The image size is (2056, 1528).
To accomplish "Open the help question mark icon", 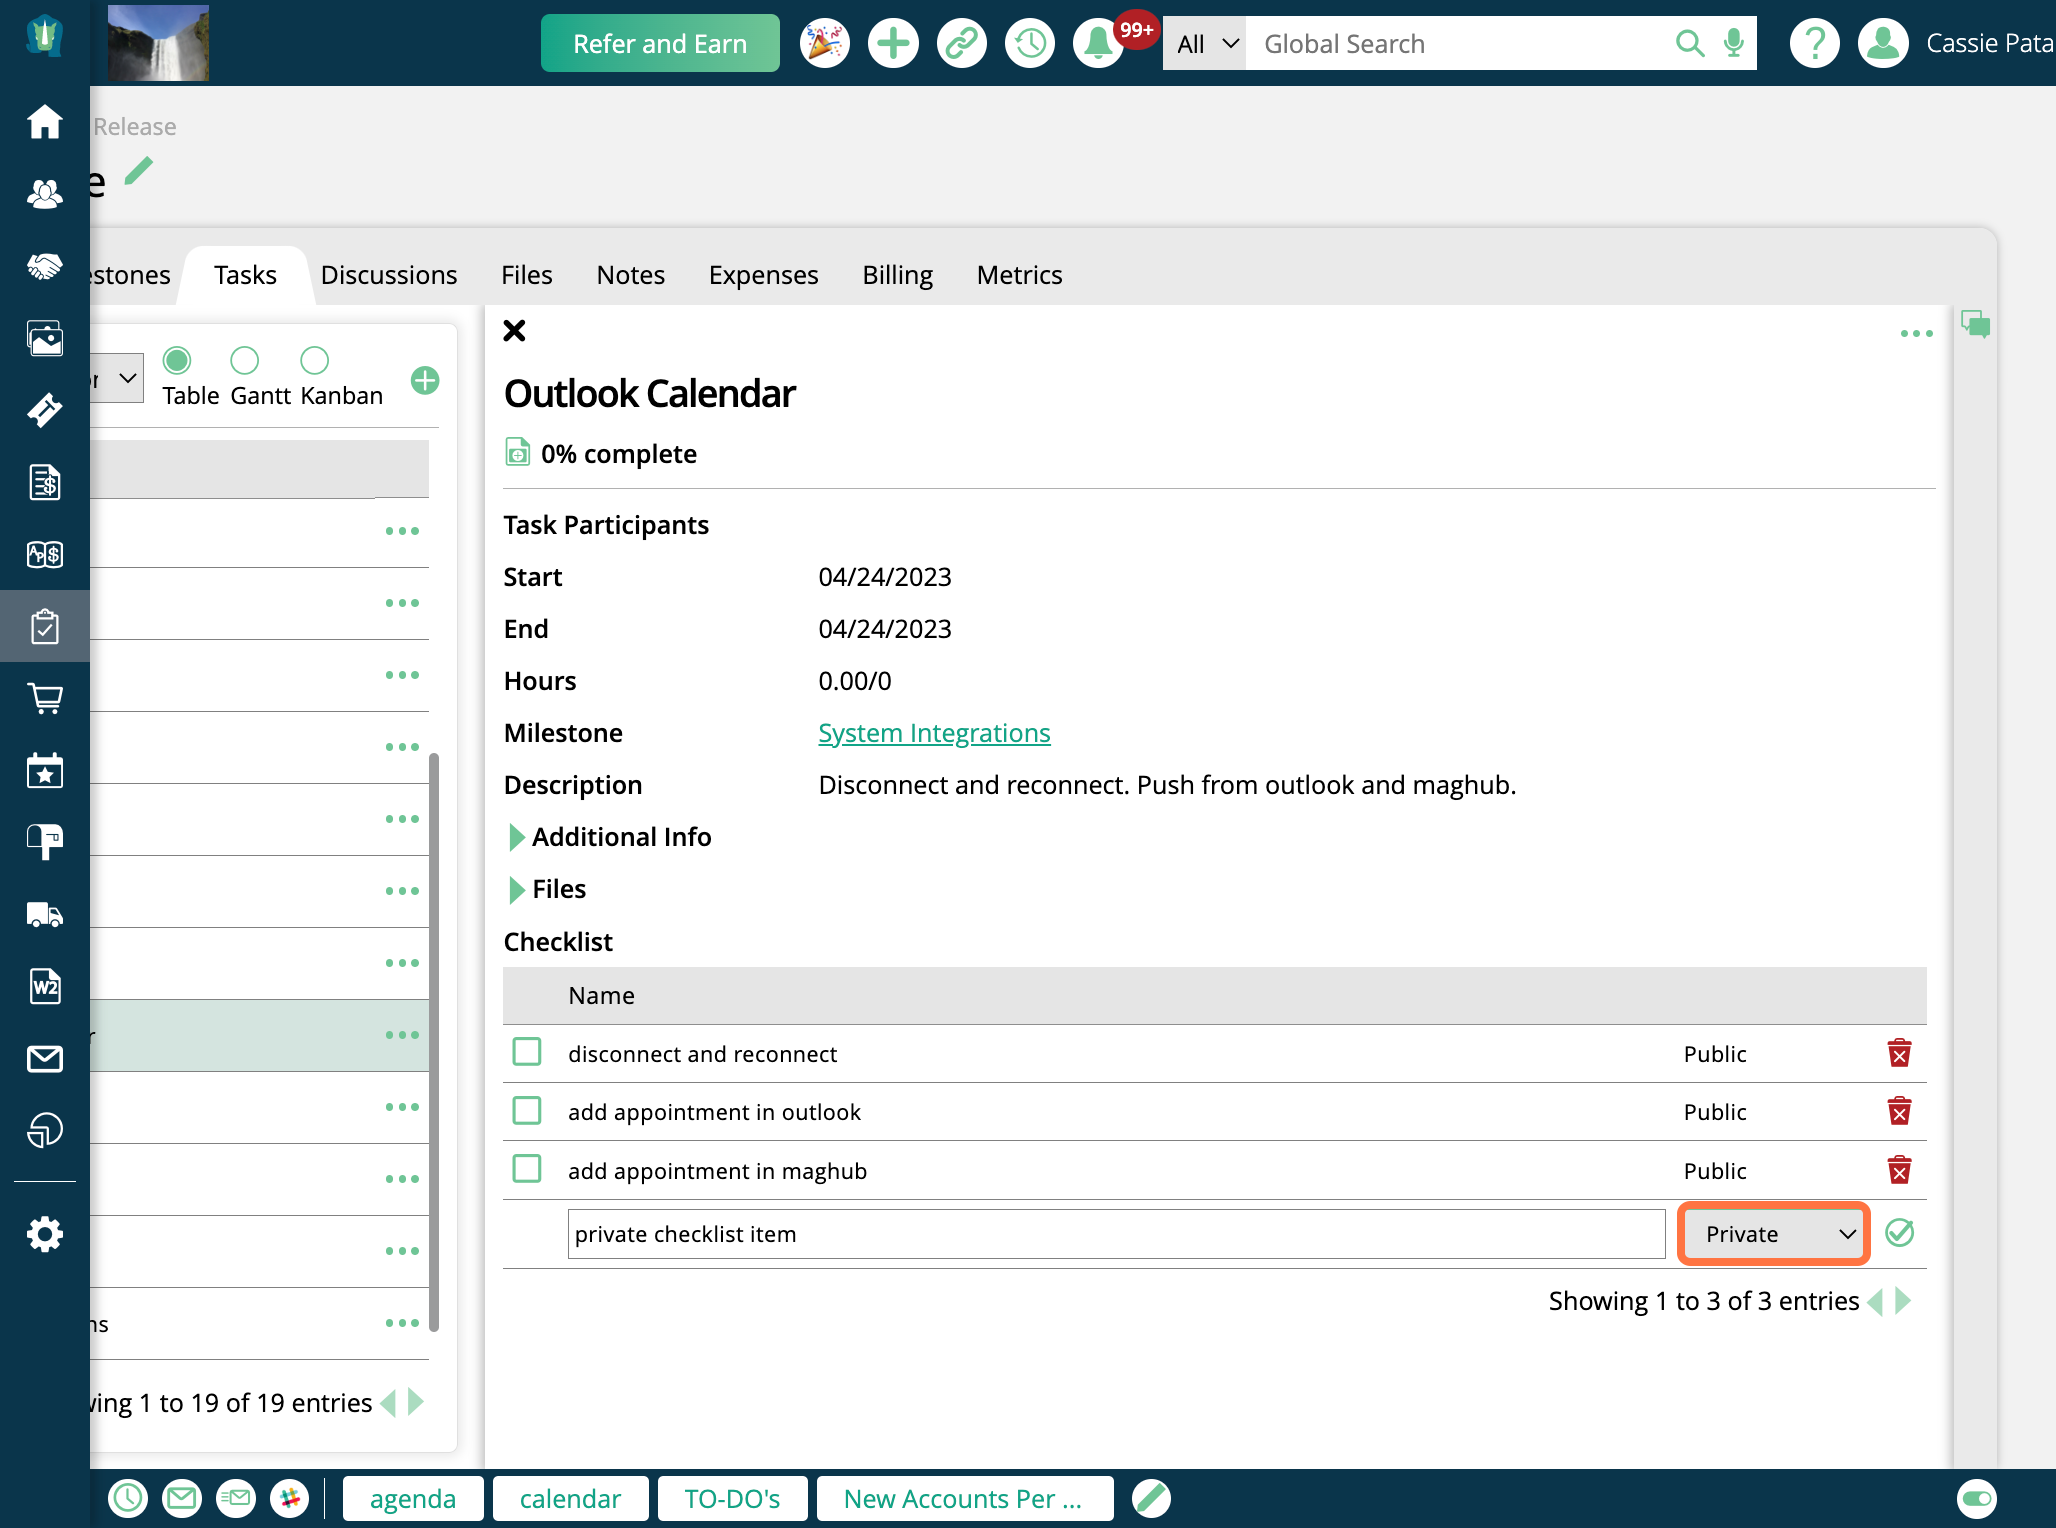I will tap(1814, 43).
